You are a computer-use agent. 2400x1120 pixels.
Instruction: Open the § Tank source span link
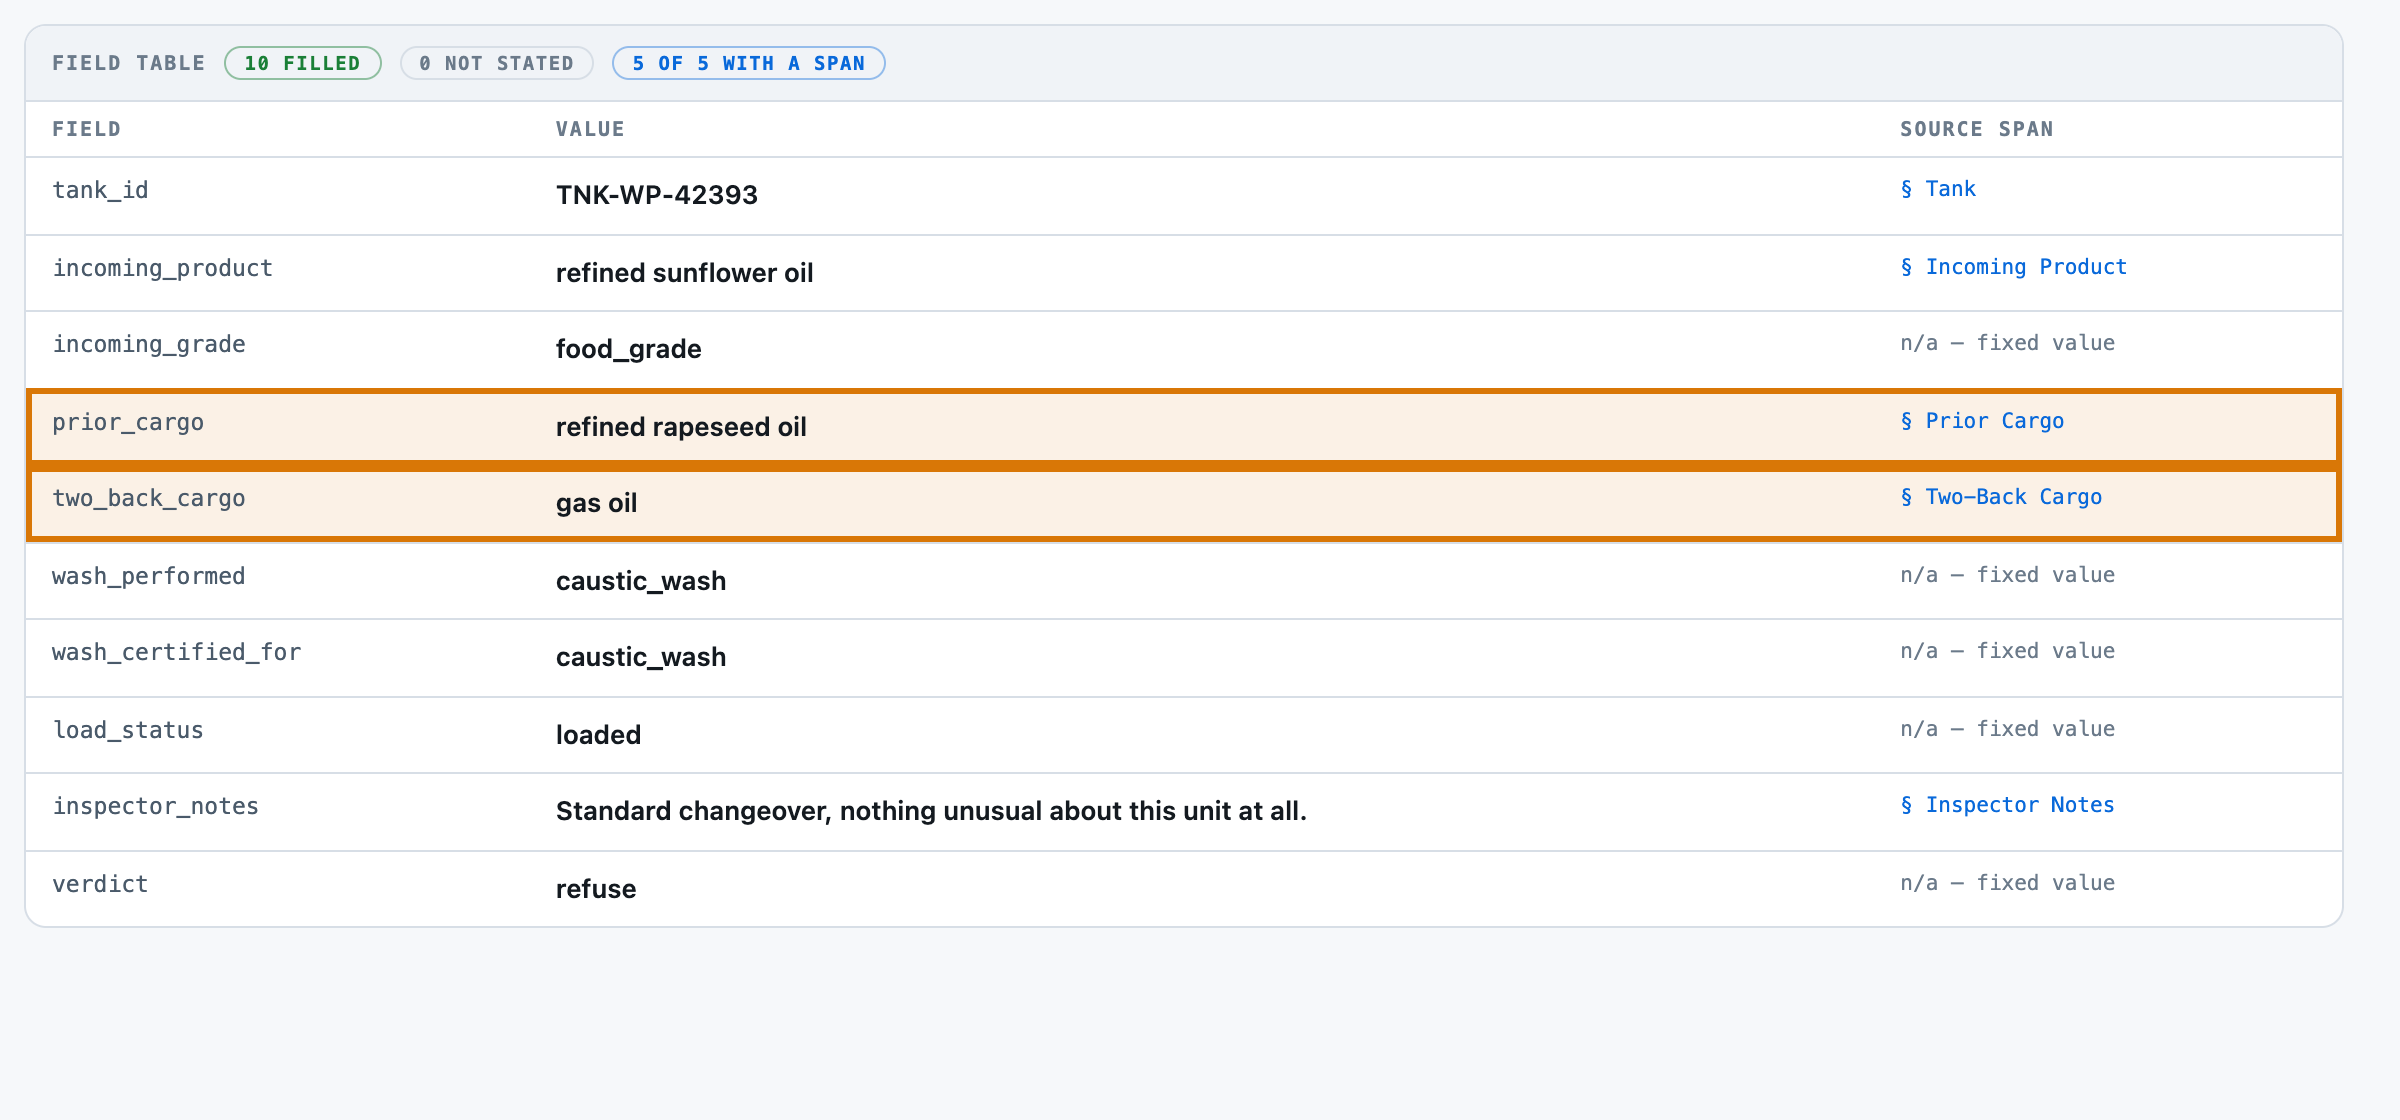1938,189
